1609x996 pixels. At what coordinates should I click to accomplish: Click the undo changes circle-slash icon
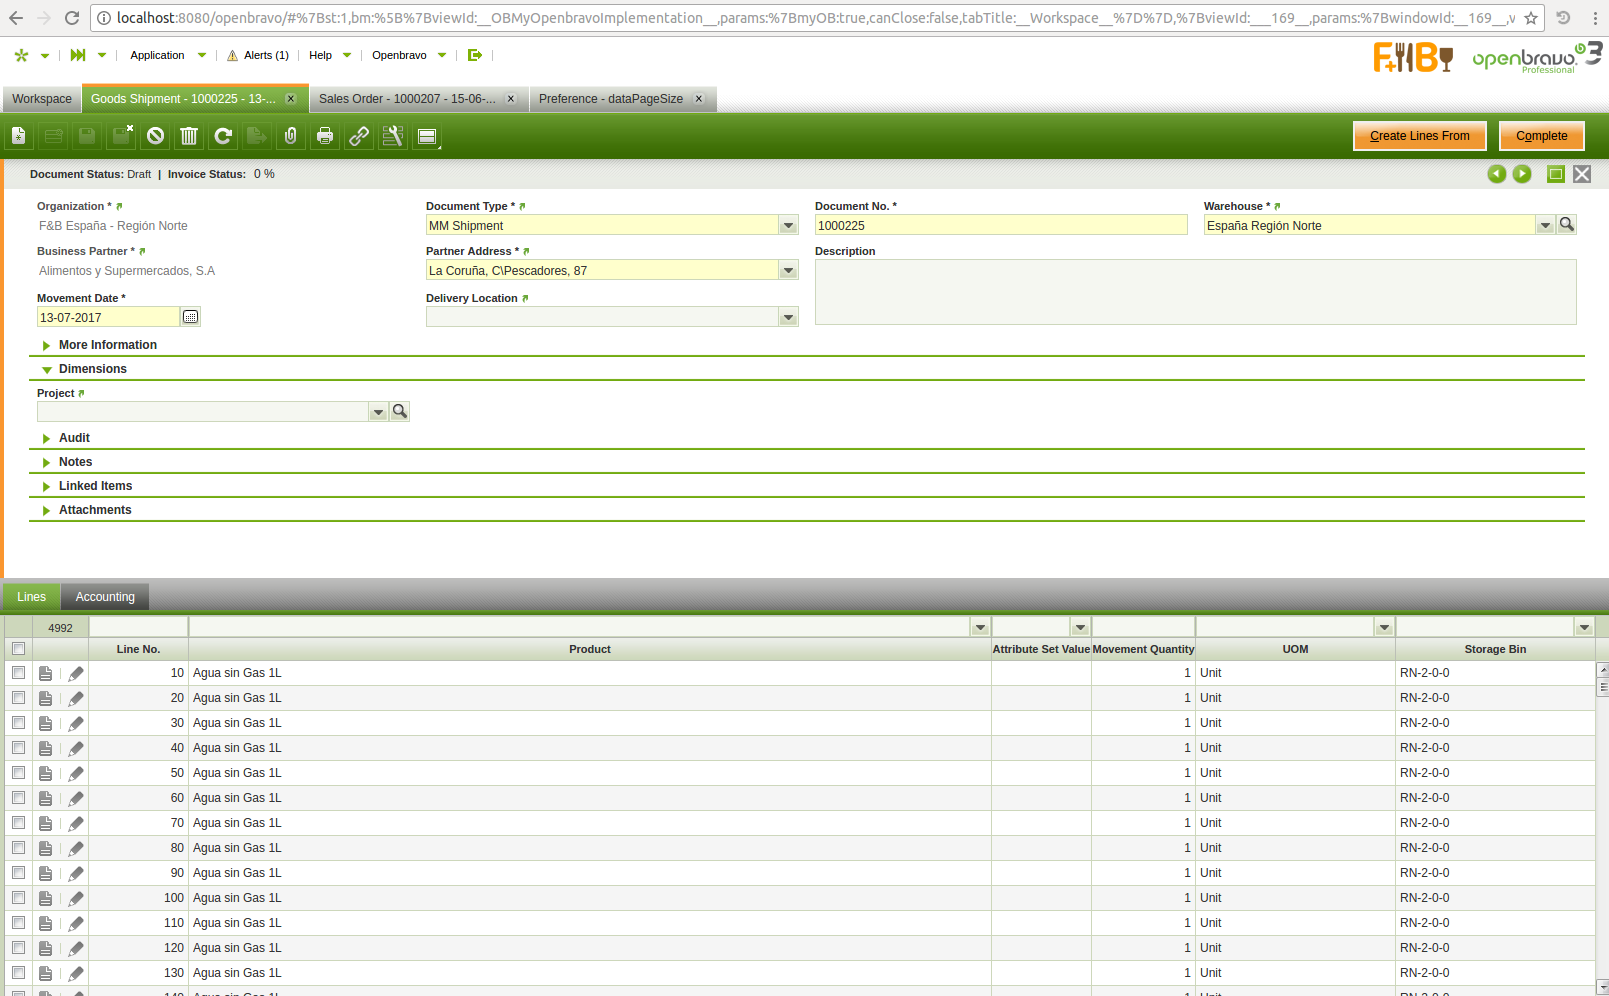click(x=155, y=136)
